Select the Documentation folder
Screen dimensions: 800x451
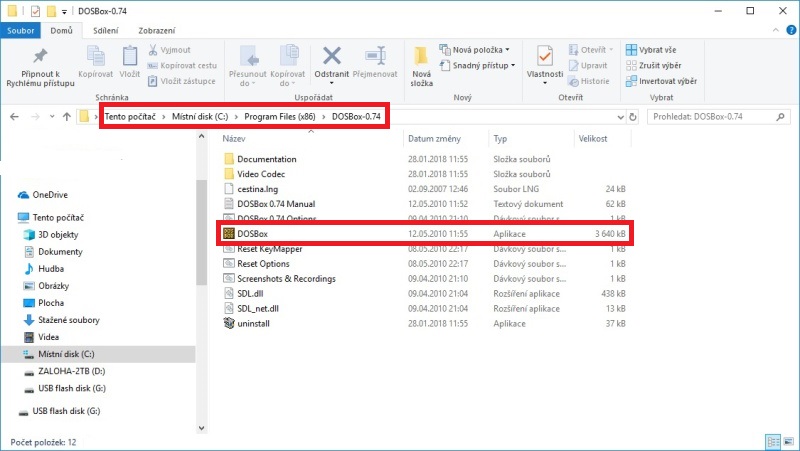click(266, 159)
